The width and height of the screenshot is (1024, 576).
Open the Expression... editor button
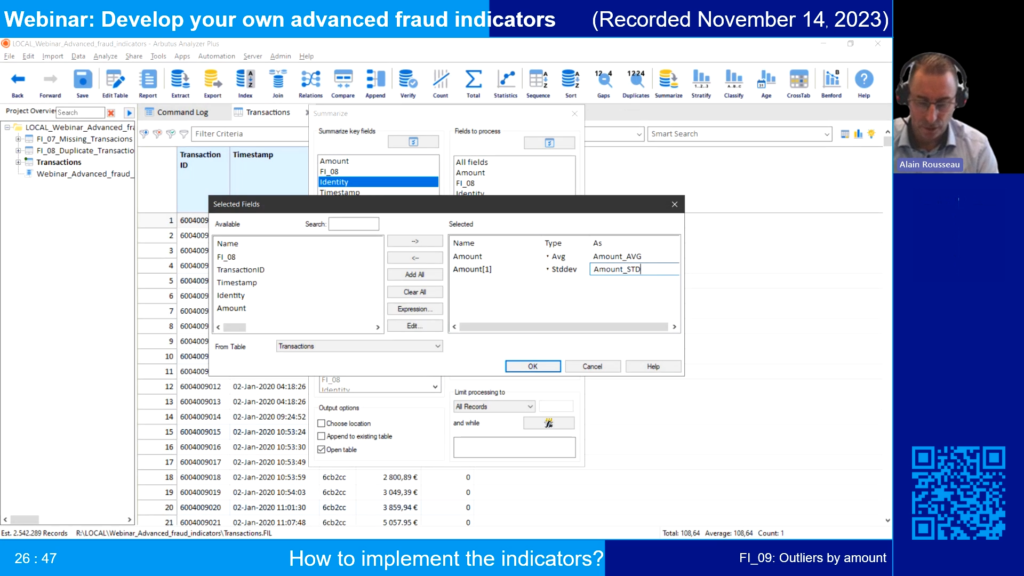pos(415,309)
